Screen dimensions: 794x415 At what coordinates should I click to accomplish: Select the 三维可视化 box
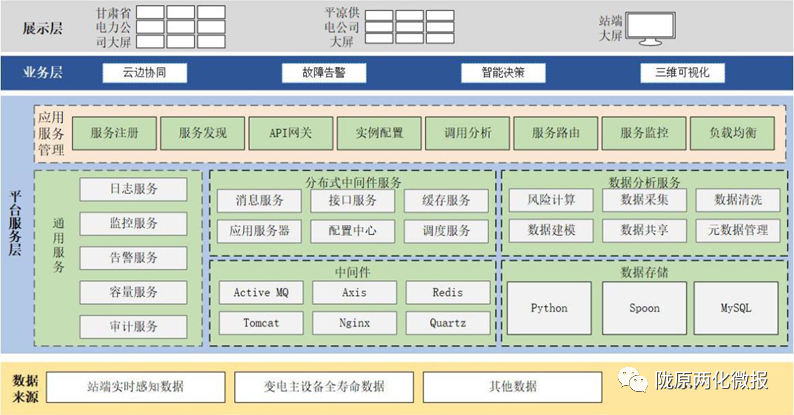click(x=683, y=73)
